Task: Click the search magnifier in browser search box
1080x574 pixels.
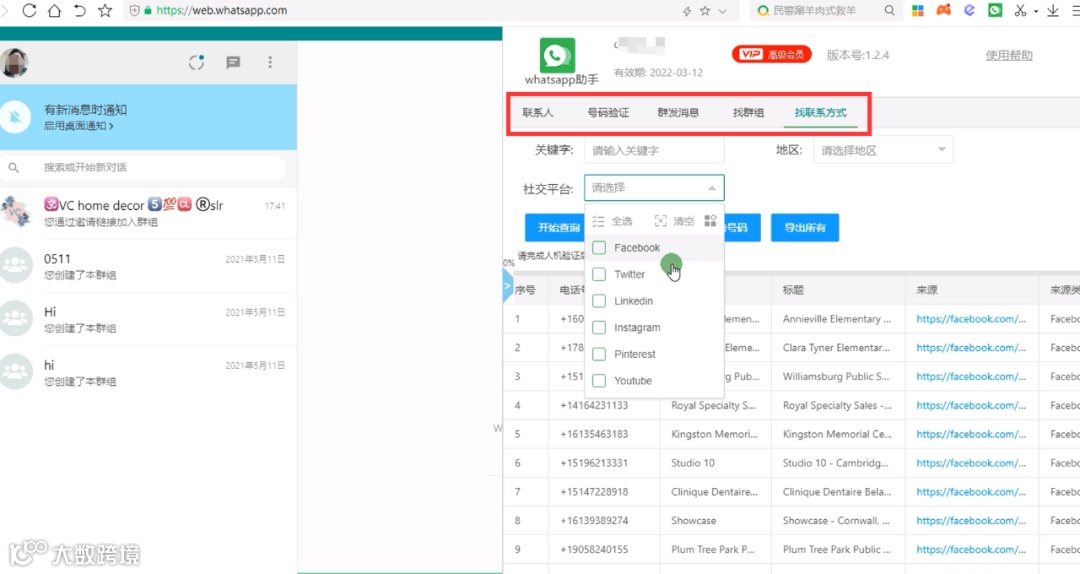Action: (889, 10)
